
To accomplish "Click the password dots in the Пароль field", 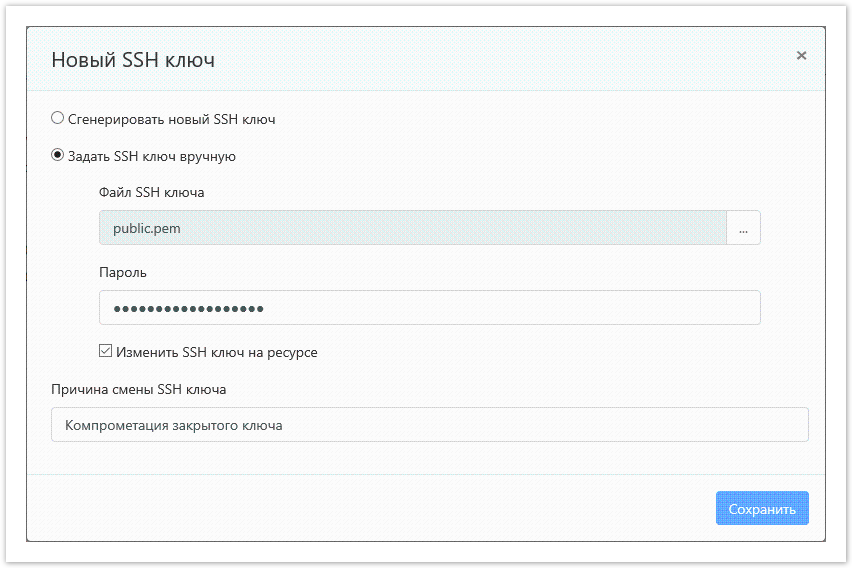I will tap(188, 308).
